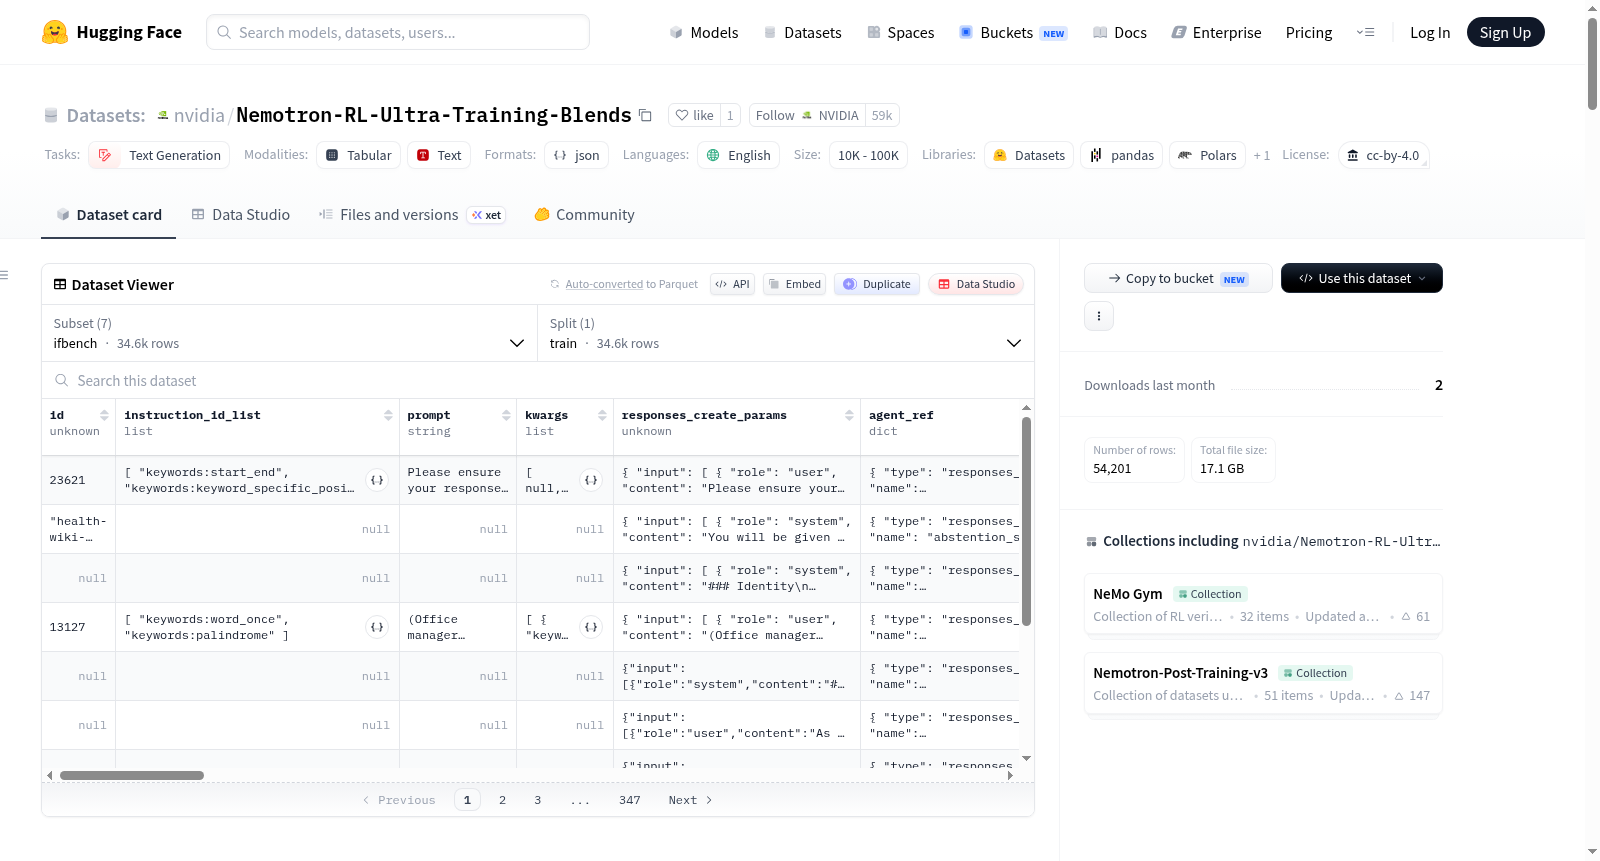The width and height of the screenshot is (1600, 861).
Task: Open Docs in the top navigation
Action: [x=1120, y=32]
